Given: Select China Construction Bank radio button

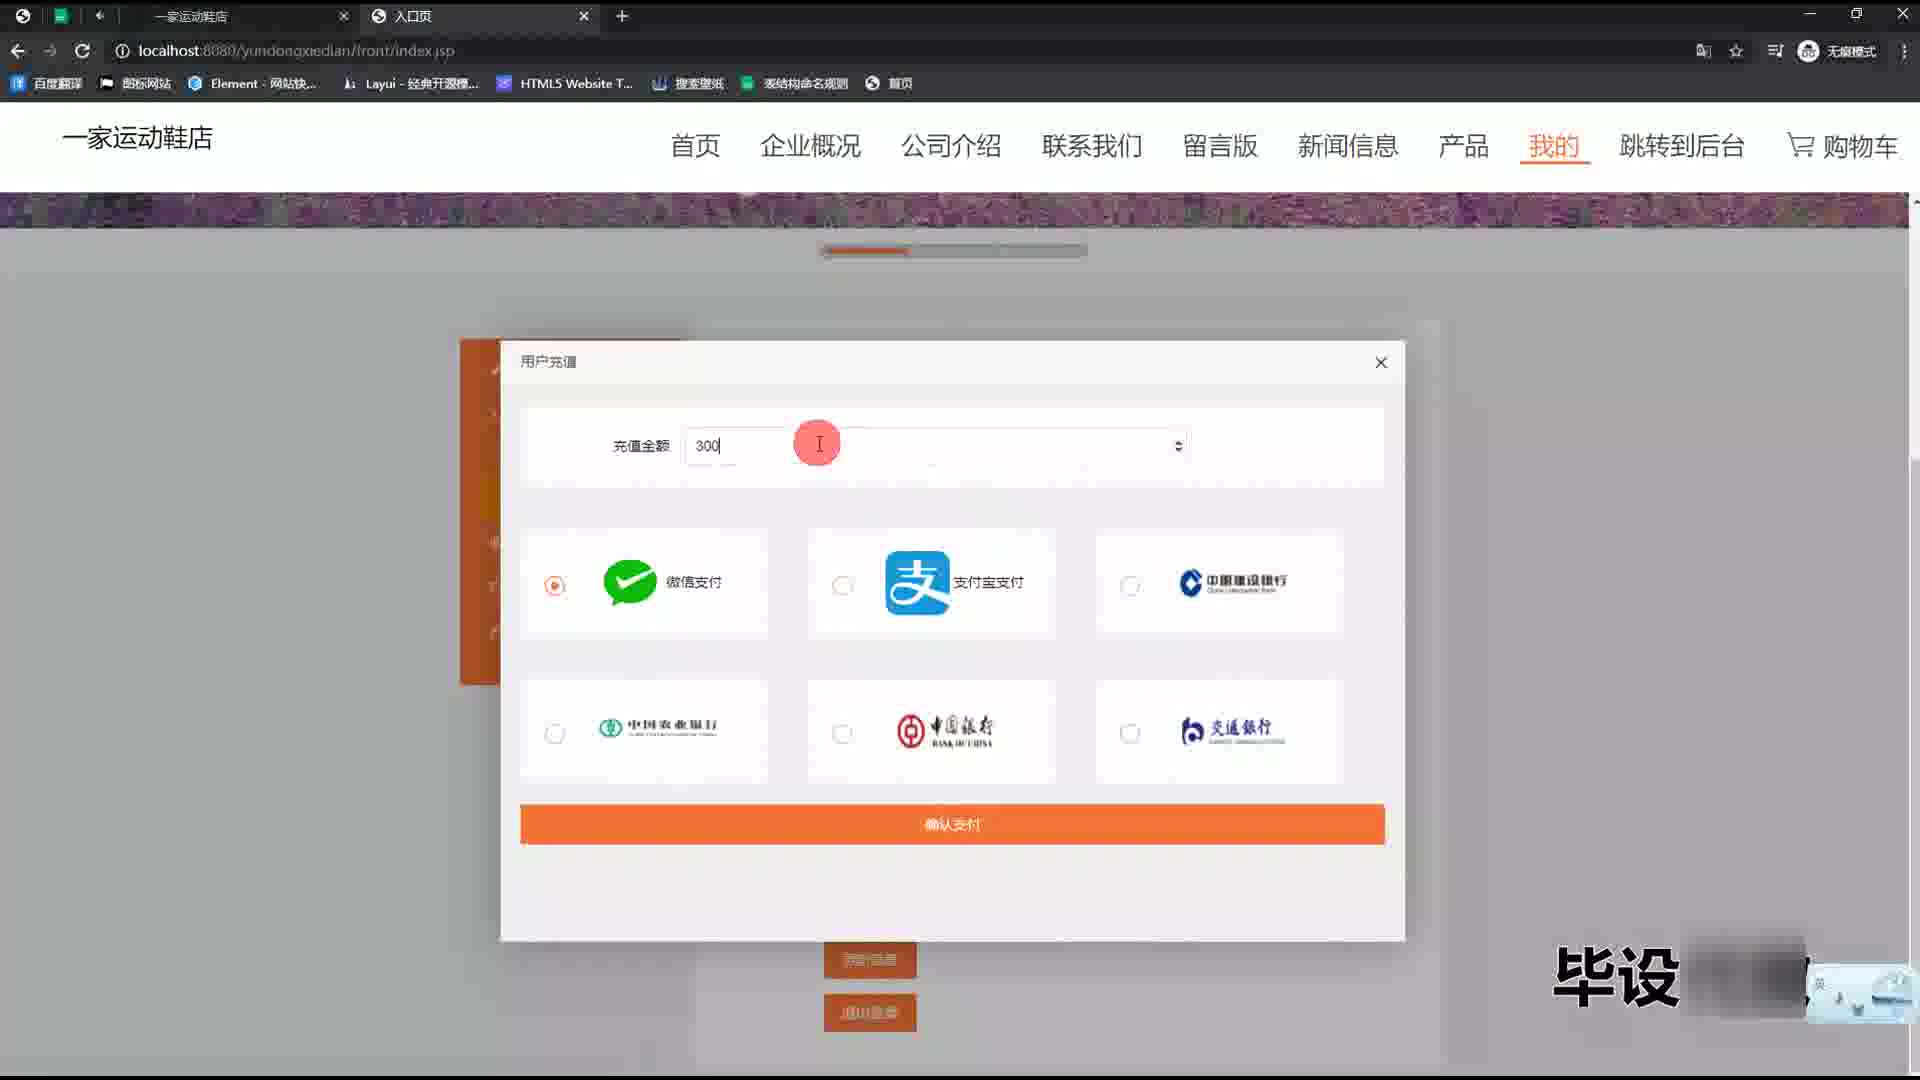Looking at the screenshot, I should 1130,585.
